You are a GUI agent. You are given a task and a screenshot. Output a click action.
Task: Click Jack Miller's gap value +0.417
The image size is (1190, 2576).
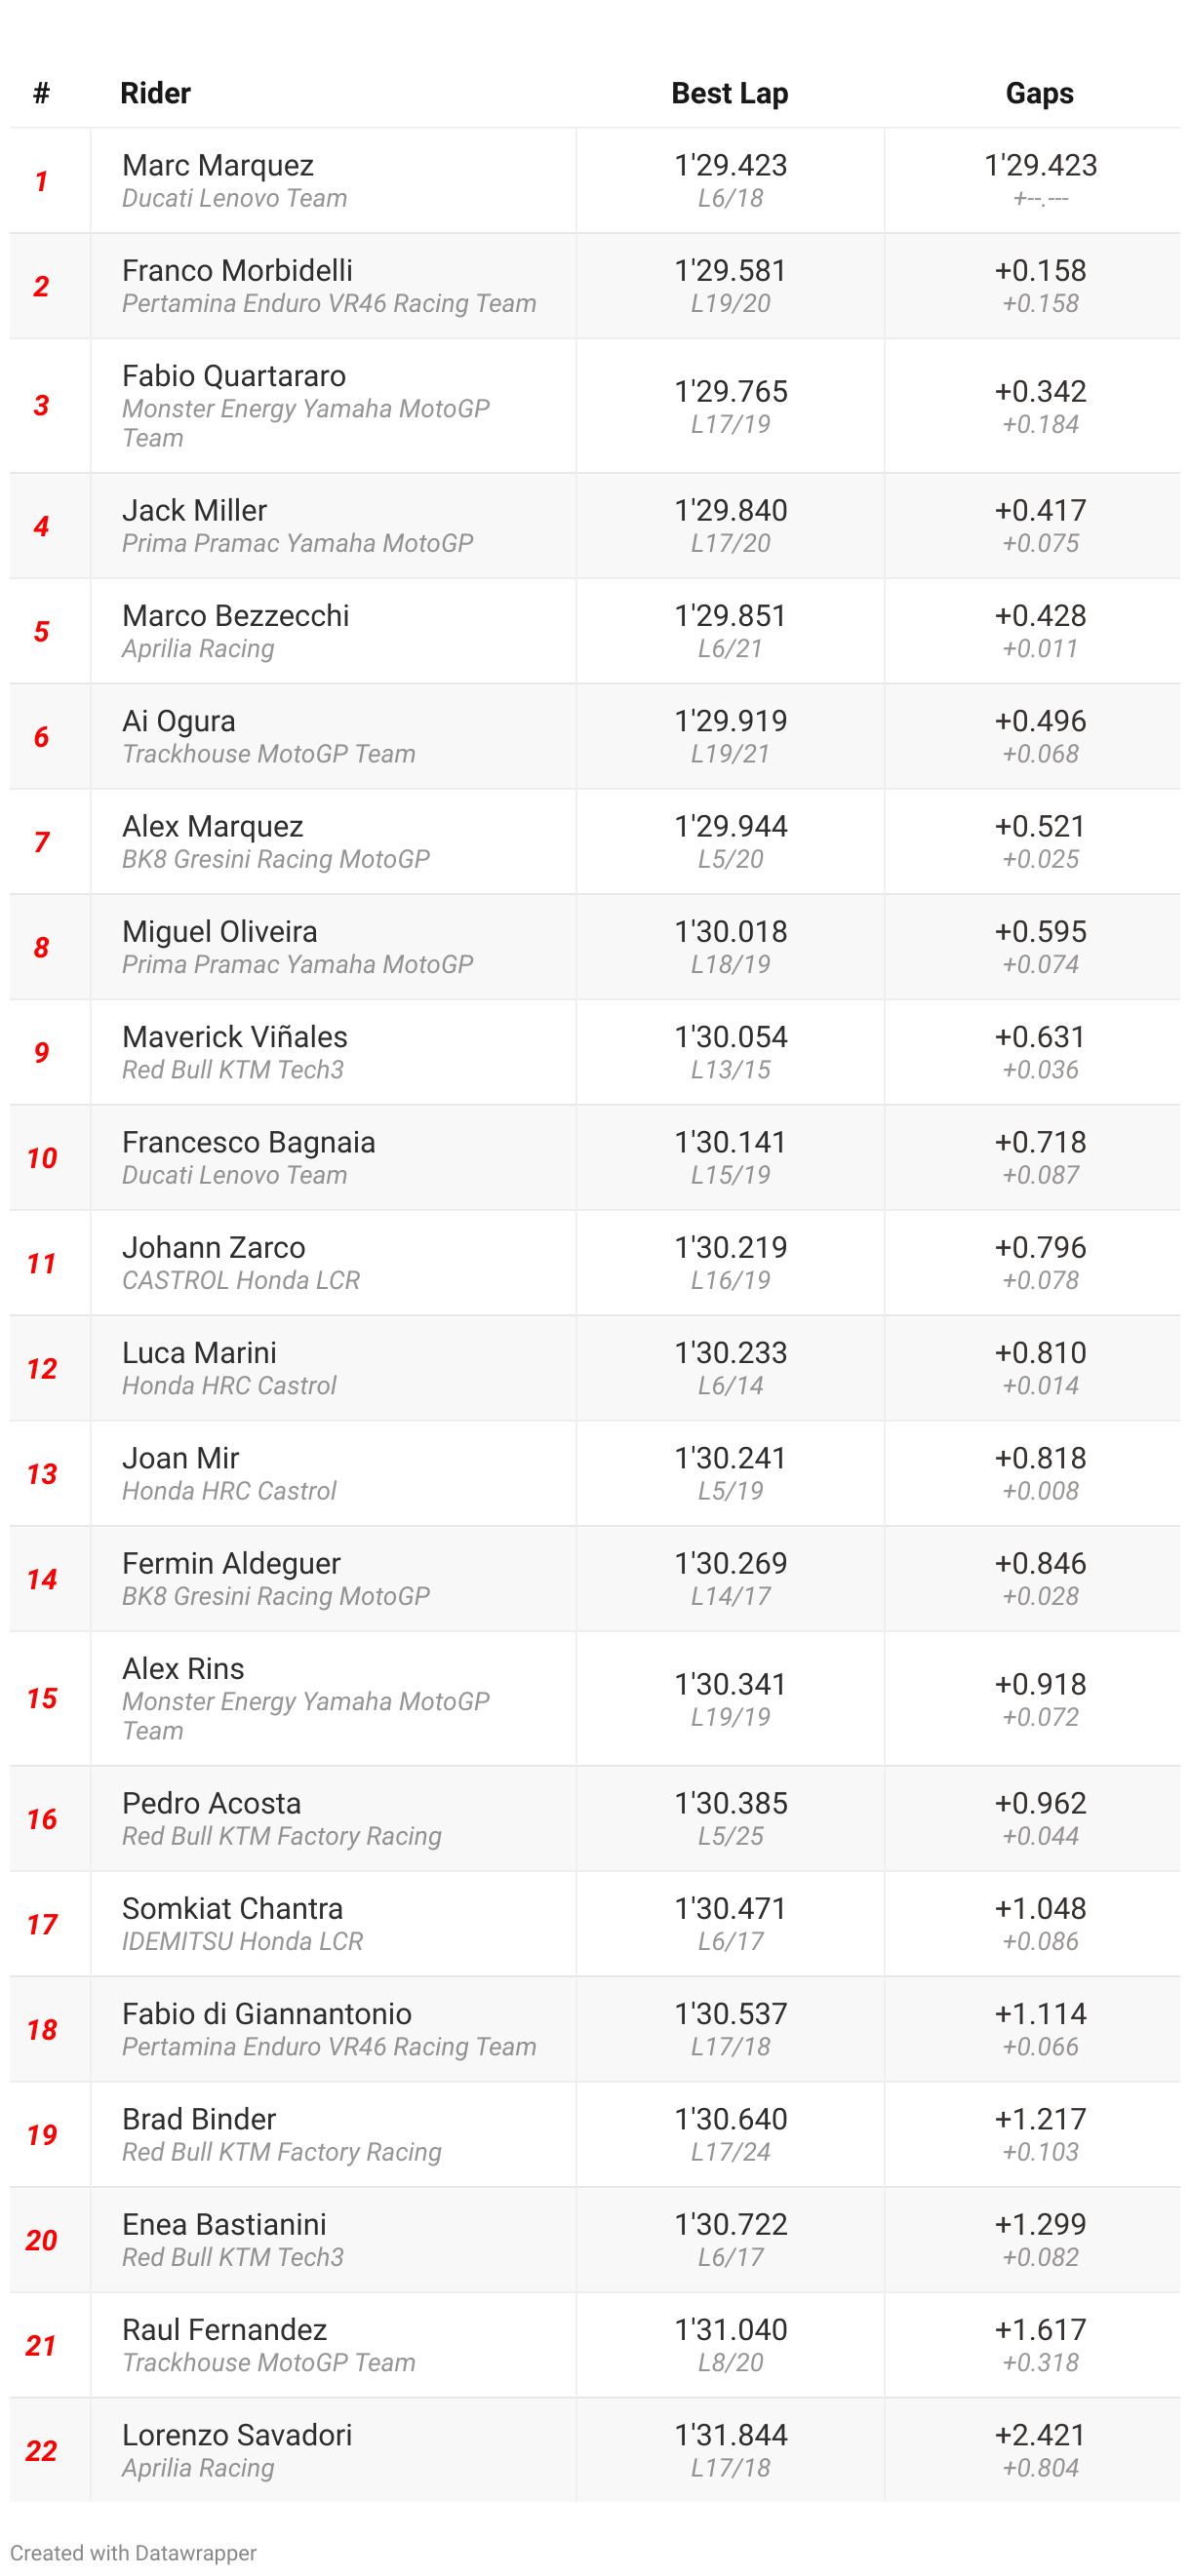[x=1039, y=510]
